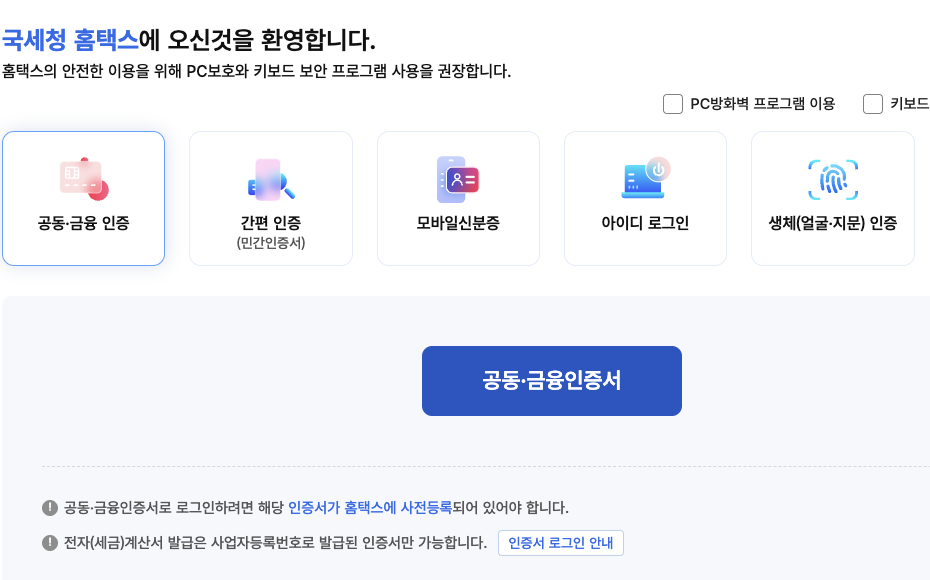Click the laptop icon on 아이디 로그인 tile

(x=641, y=180)
